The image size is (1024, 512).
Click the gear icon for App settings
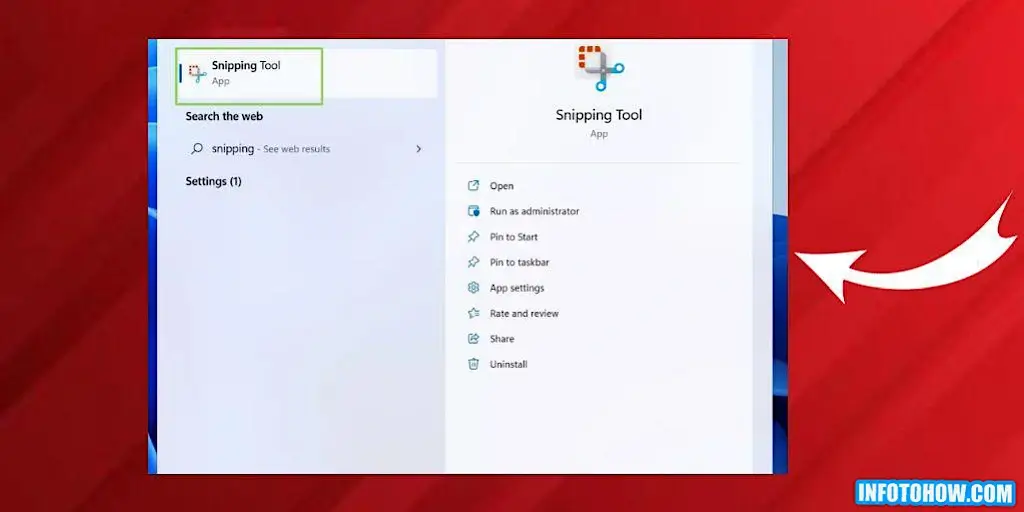(x=473, y=287)
